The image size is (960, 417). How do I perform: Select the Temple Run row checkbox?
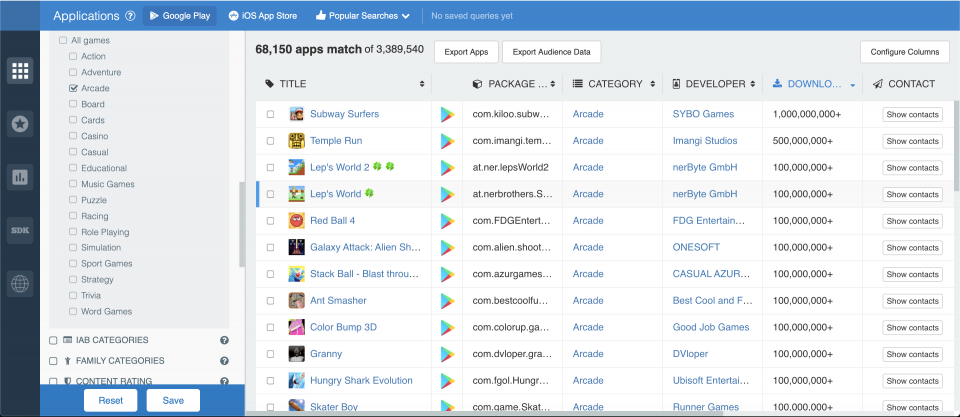(271, 141)
